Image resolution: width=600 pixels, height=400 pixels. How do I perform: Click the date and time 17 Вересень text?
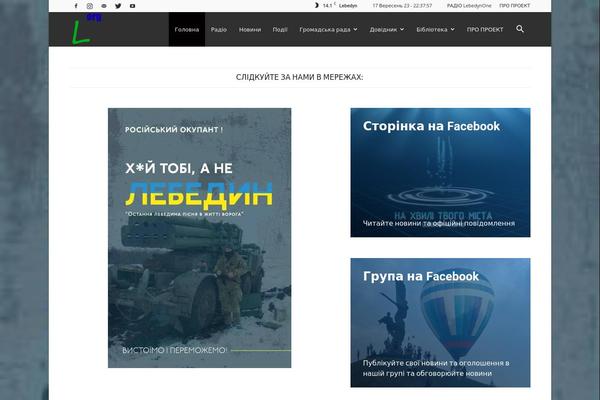point(402,6)
